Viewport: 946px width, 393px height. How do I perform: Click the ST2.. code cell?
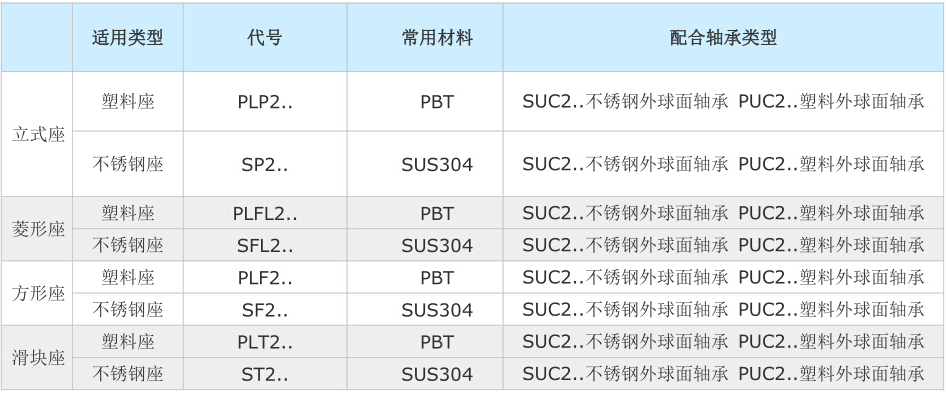tap(265, 374)
